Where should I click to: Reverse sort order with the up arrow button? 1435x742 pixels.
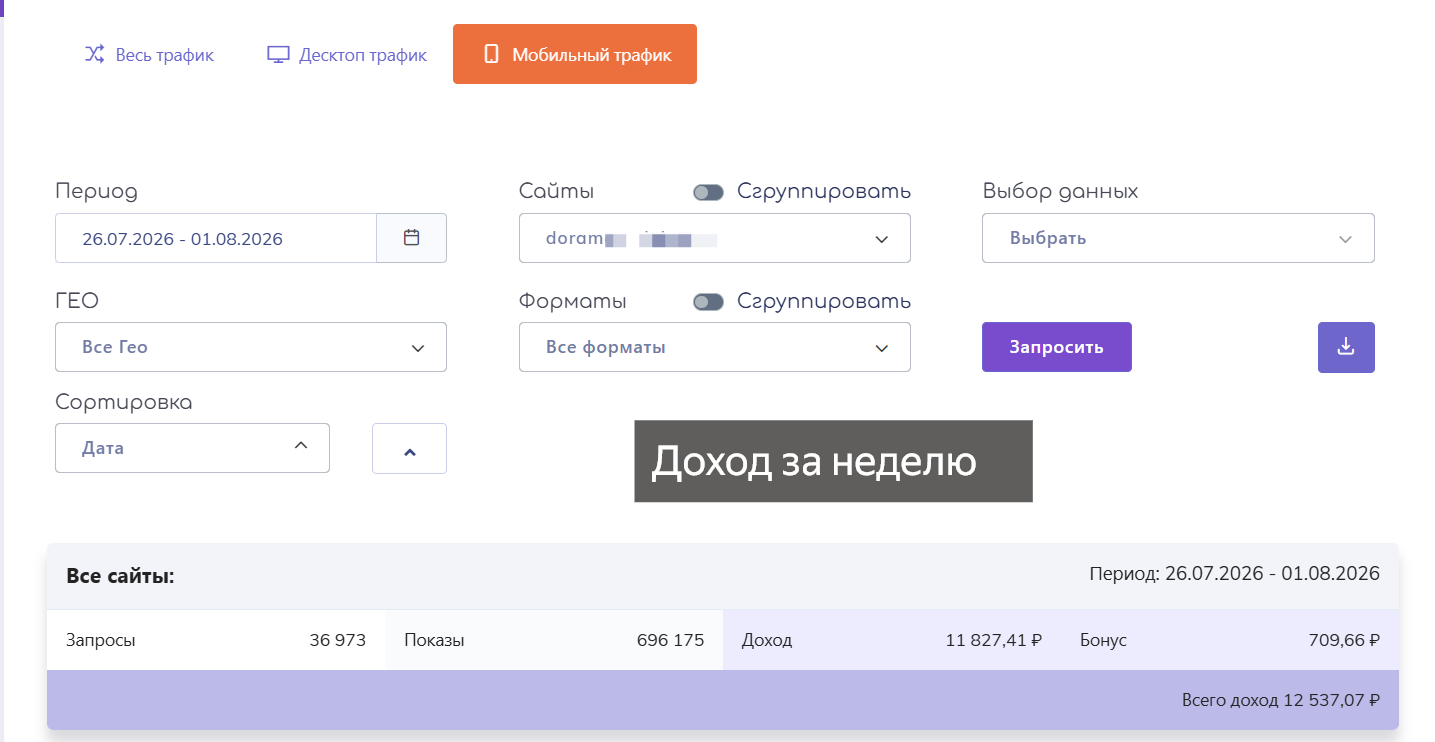(409, 449)
